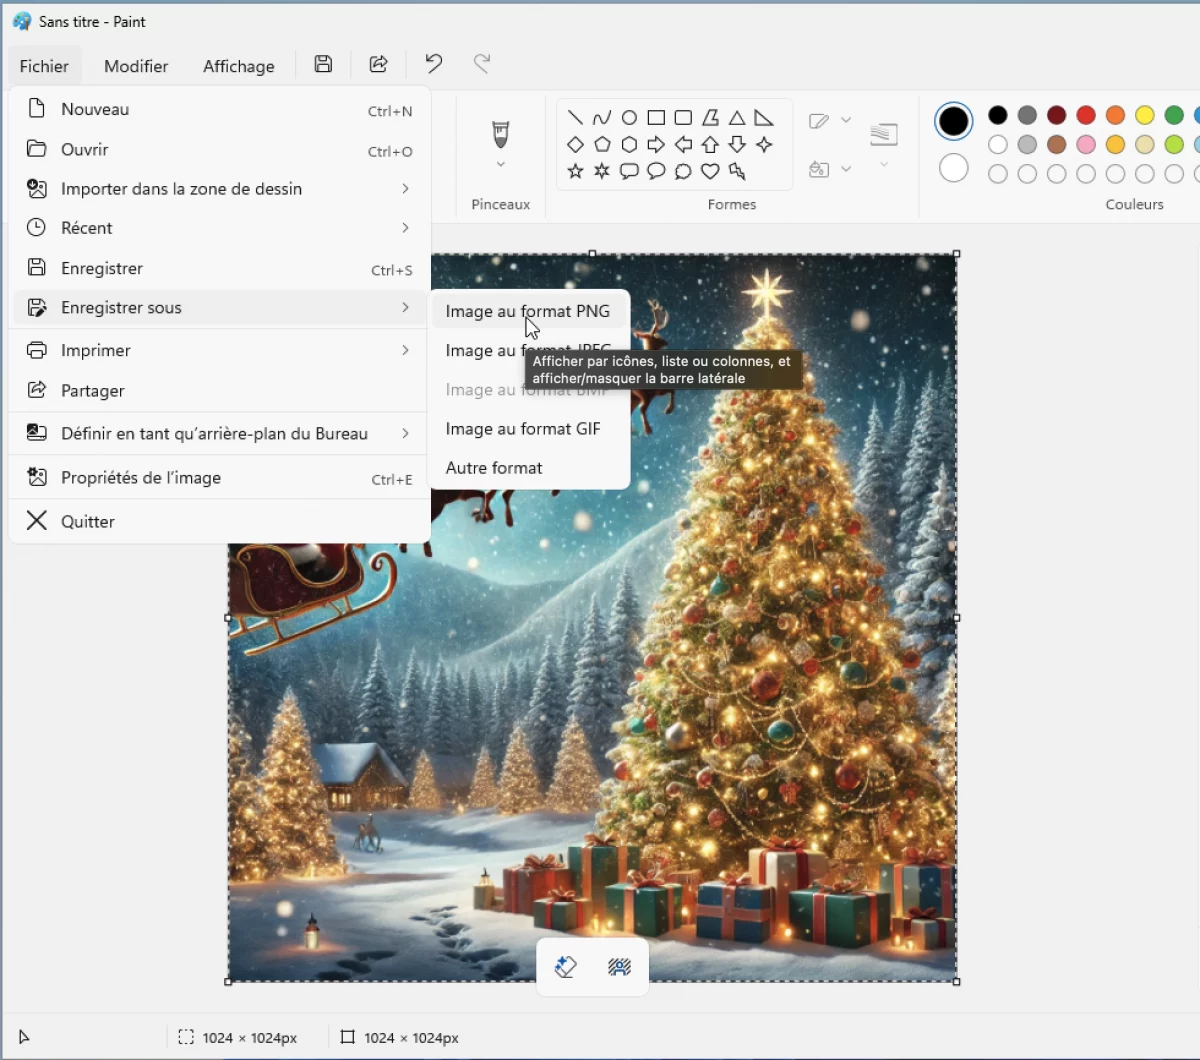Image resolution: width=1200 pixels, height=1060 pixels.
Task: Select the four-point star shape
Action: coord(764,144)
